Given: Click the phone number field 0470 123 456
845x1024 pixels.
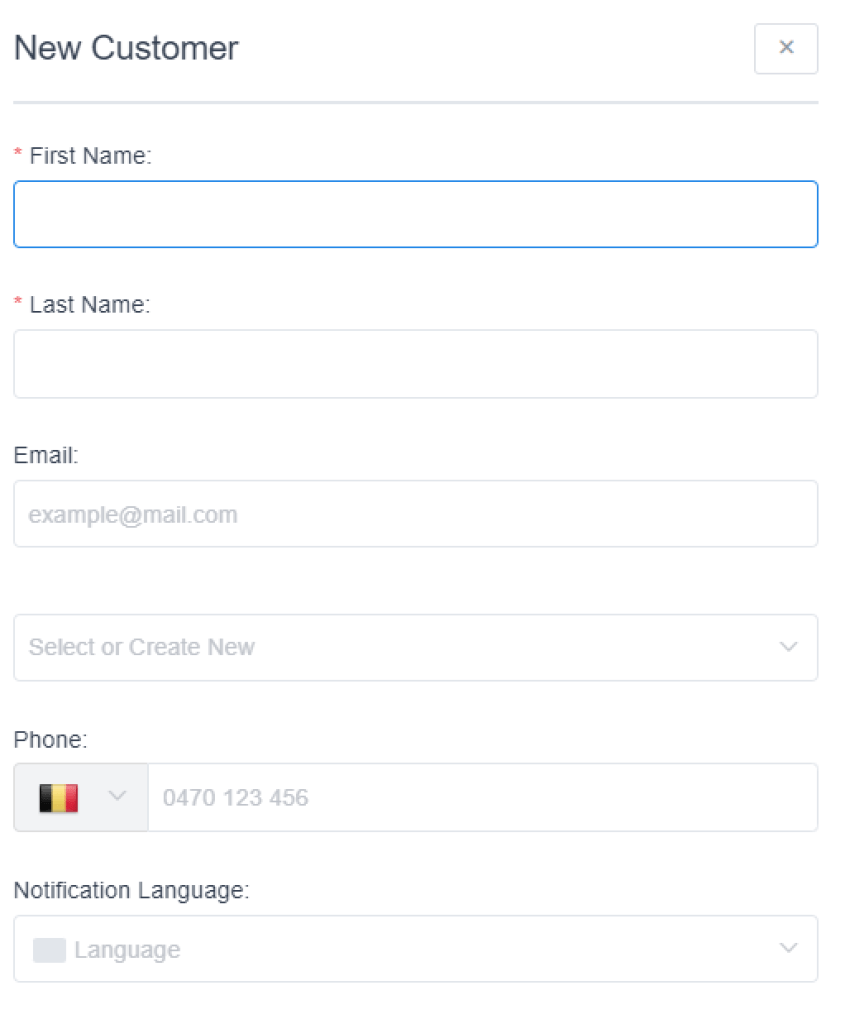Looking at the screenshot, I should point(482,798).
